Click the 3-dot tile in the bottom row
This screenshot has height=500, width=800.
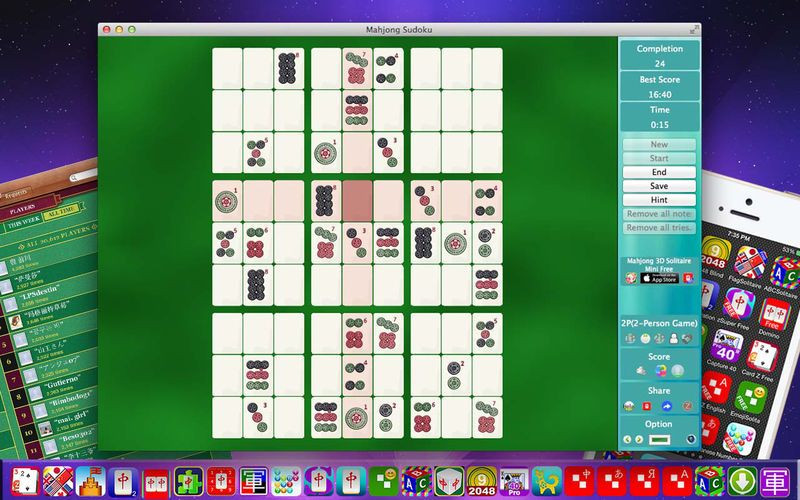point(258,418)
